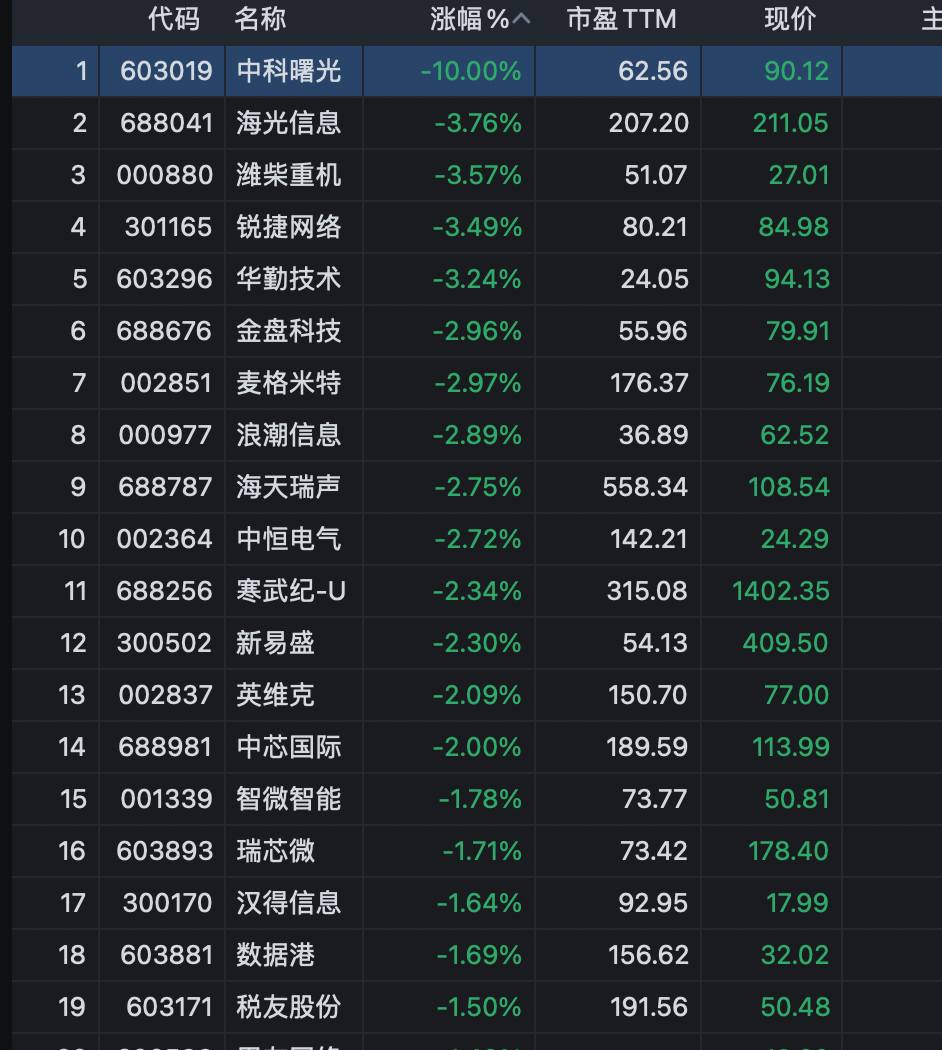Click stock code 002837

coord(165,695)
